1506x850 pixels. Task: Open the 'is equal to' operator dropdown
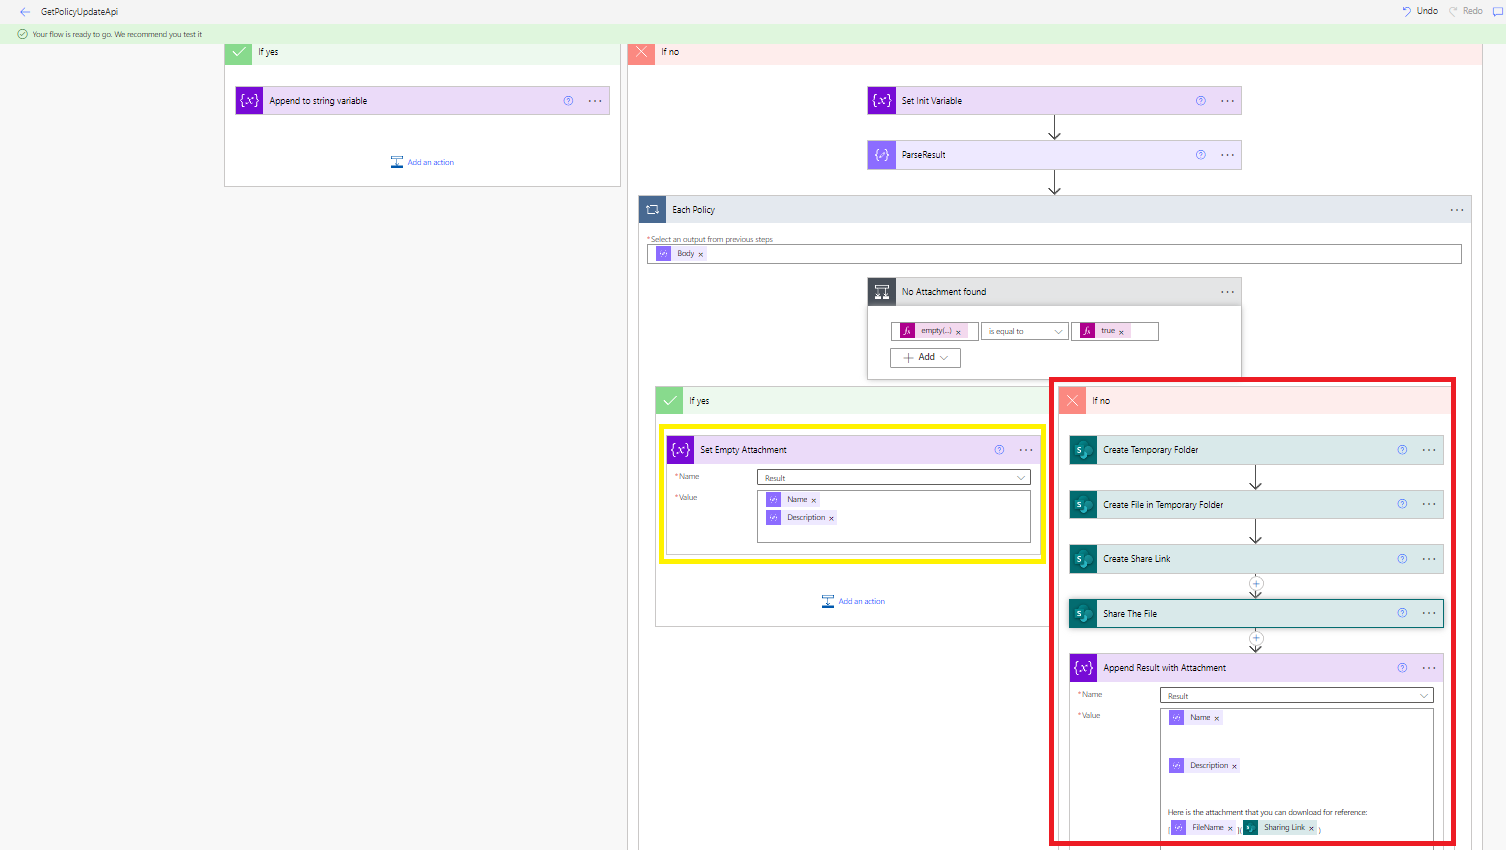point(1024,331)
